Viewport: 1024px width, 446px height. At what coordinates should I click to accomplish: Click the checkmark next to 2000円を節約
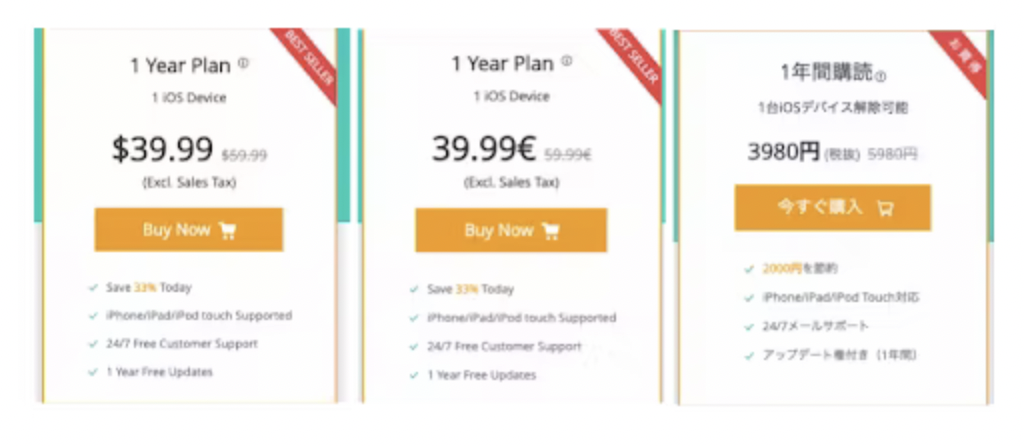pos(748,268)
